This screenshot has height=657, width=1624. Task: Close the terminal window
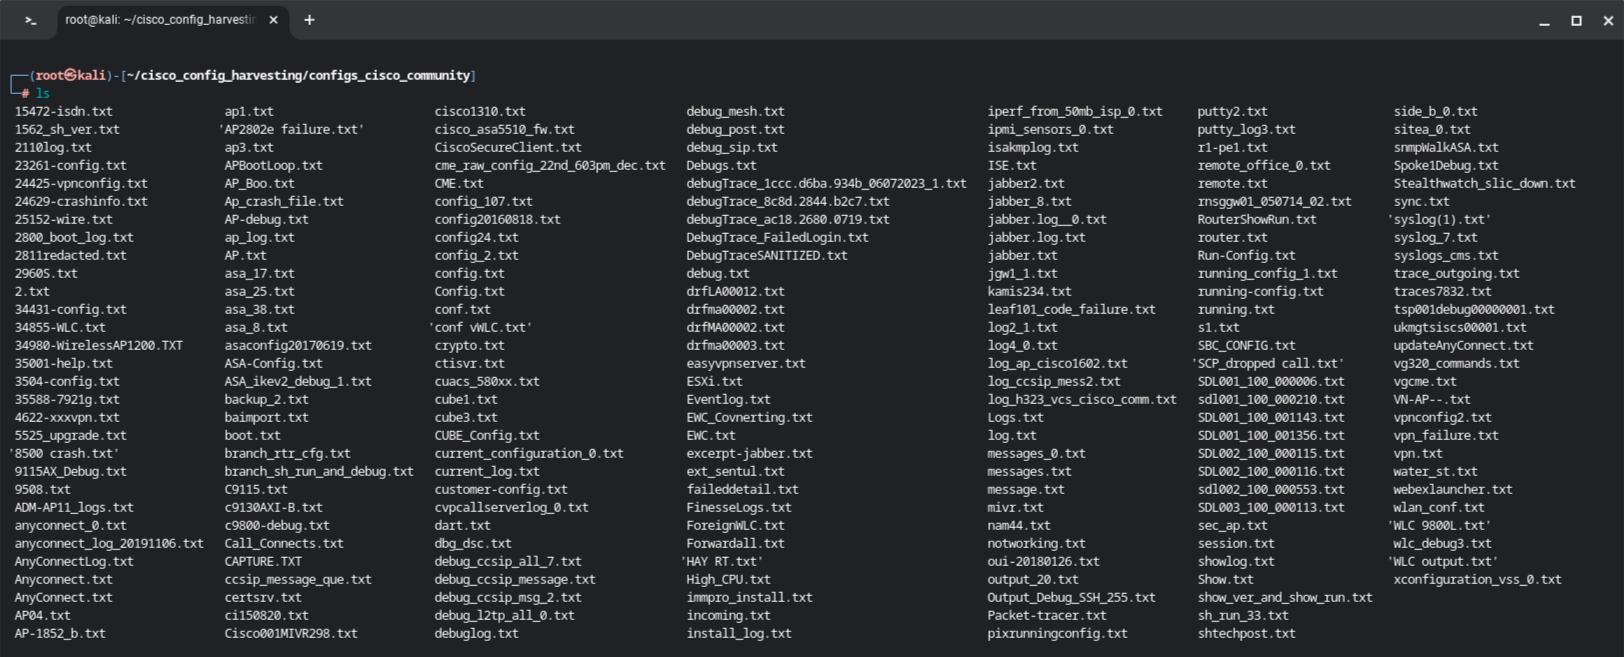[1608, 21]
